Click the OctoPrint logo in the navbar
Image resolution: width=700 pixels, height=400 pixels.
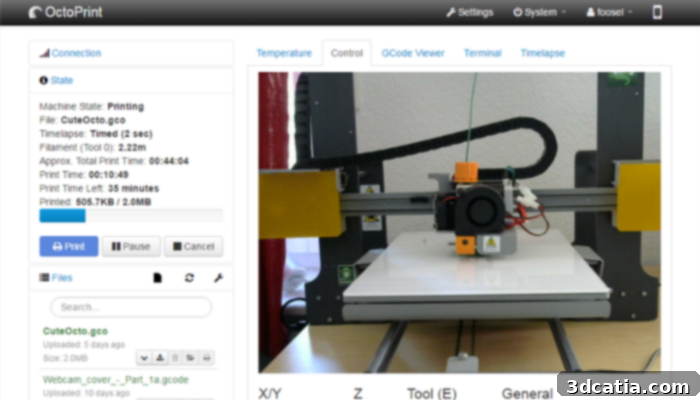point(66,12)
